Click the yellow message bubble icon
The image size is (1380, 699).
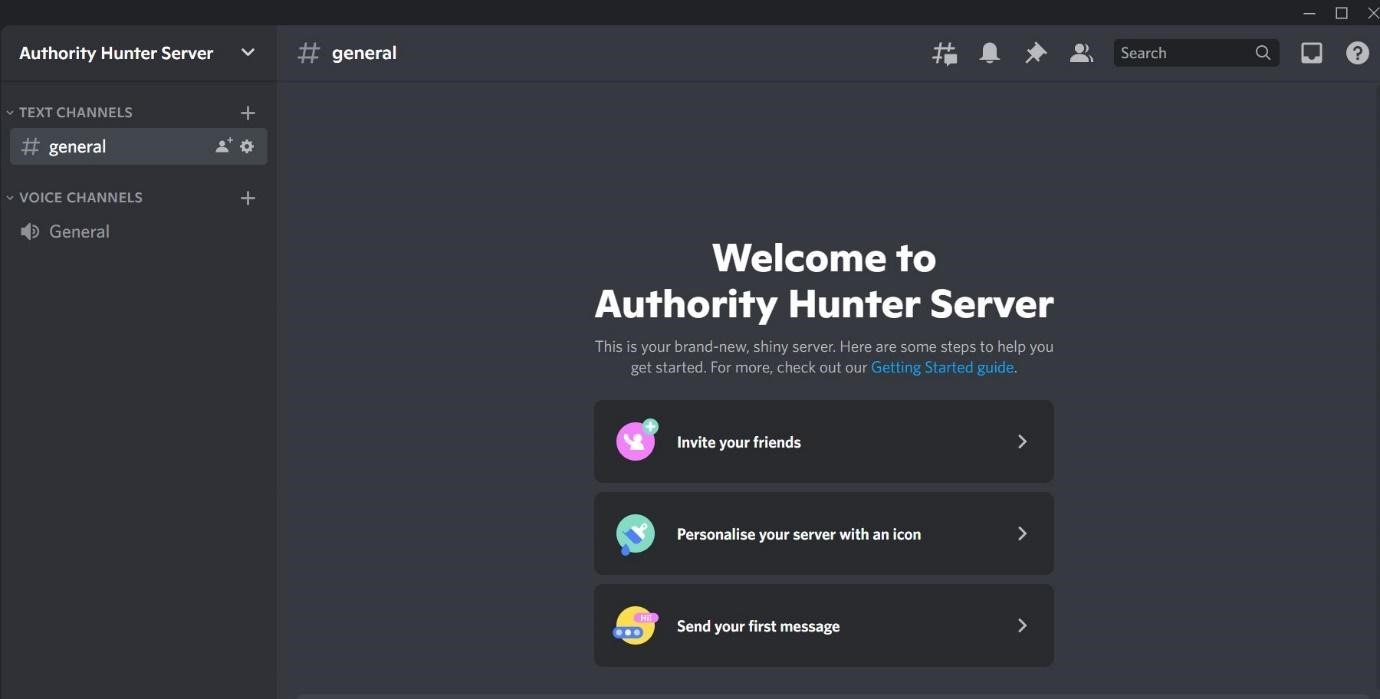[x=635, y=626]
